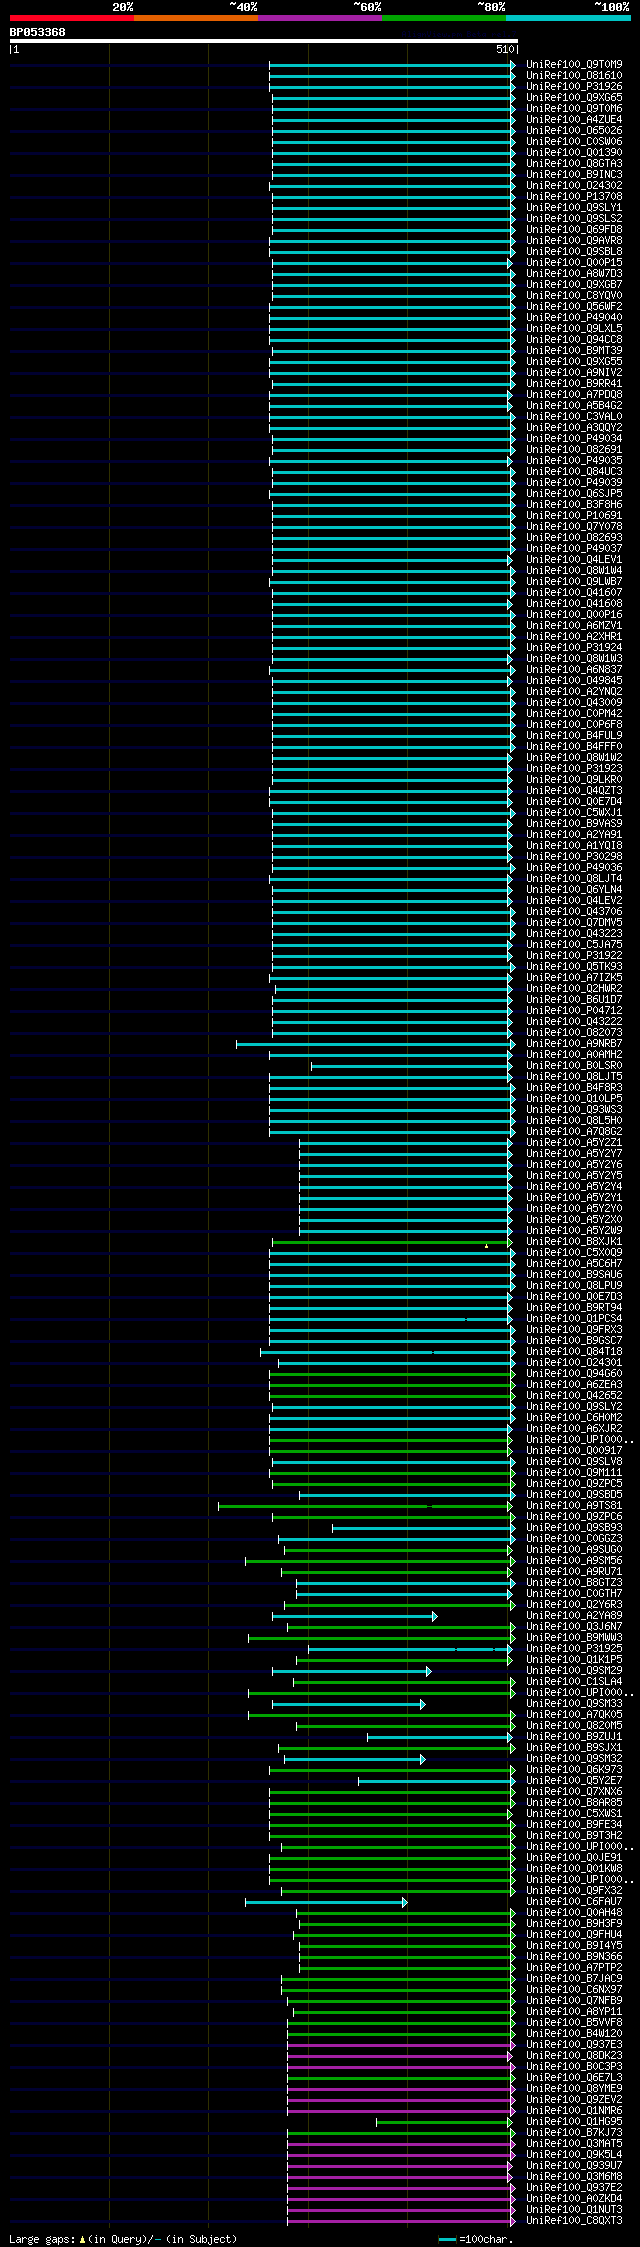The width and height of the screenshot is (640, 2247).
Task: Select label UniRef100_C6FAU7
Action: tap(574, 1902)
